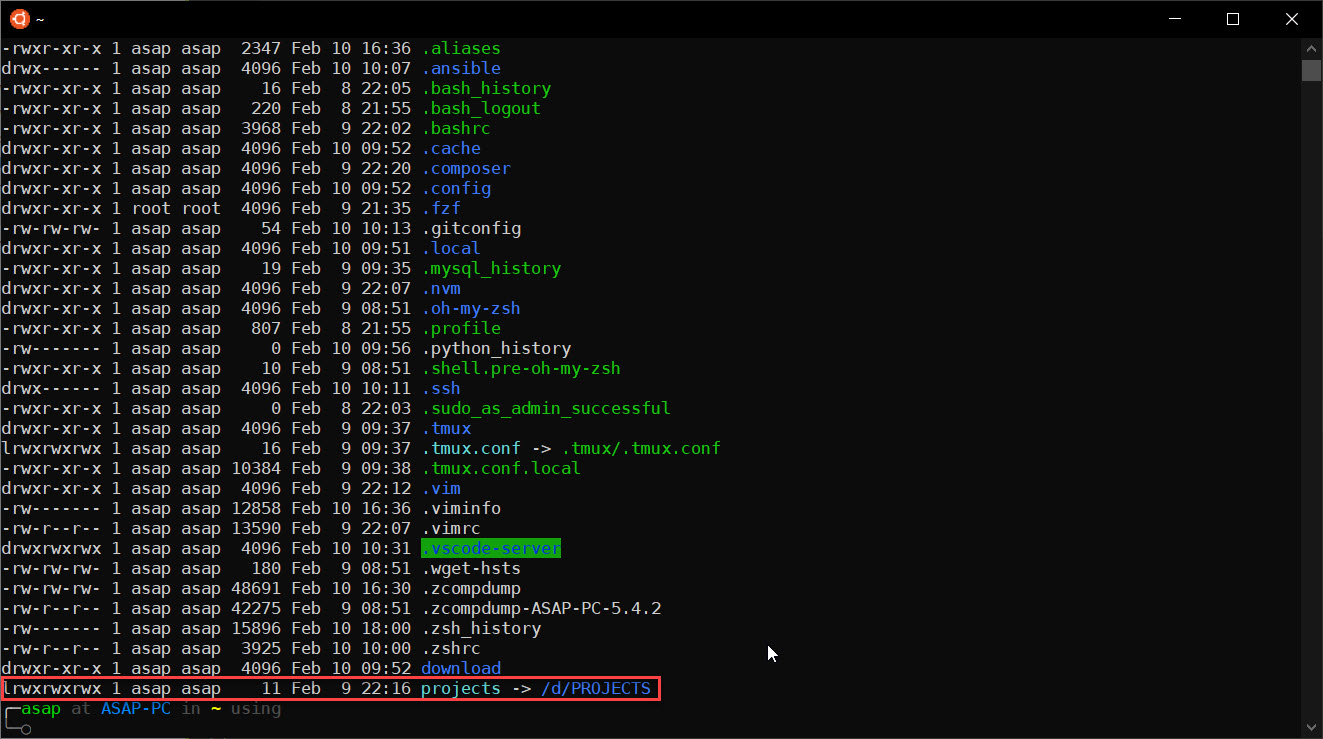
Task: Click the .tmux directory name
Action: point(446,428)
